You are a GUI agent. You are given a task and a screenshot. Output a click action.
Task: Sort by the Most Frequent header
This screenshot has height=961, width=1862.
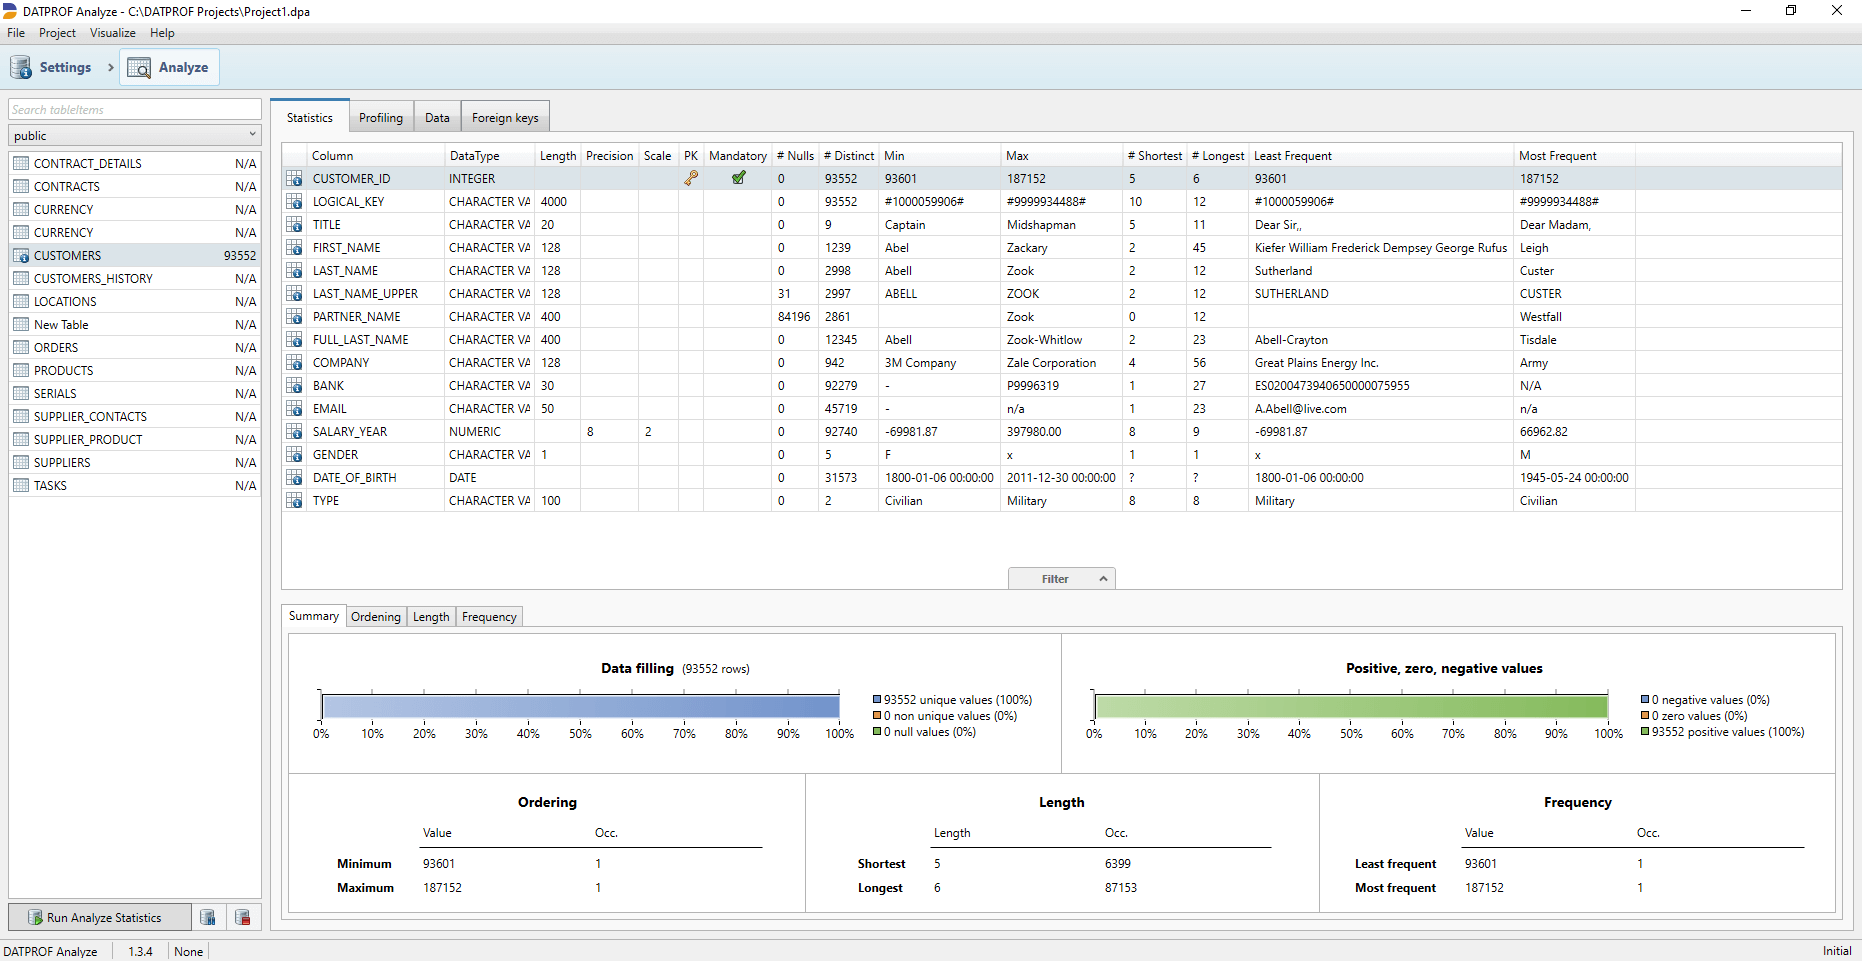pos(1574,156)
